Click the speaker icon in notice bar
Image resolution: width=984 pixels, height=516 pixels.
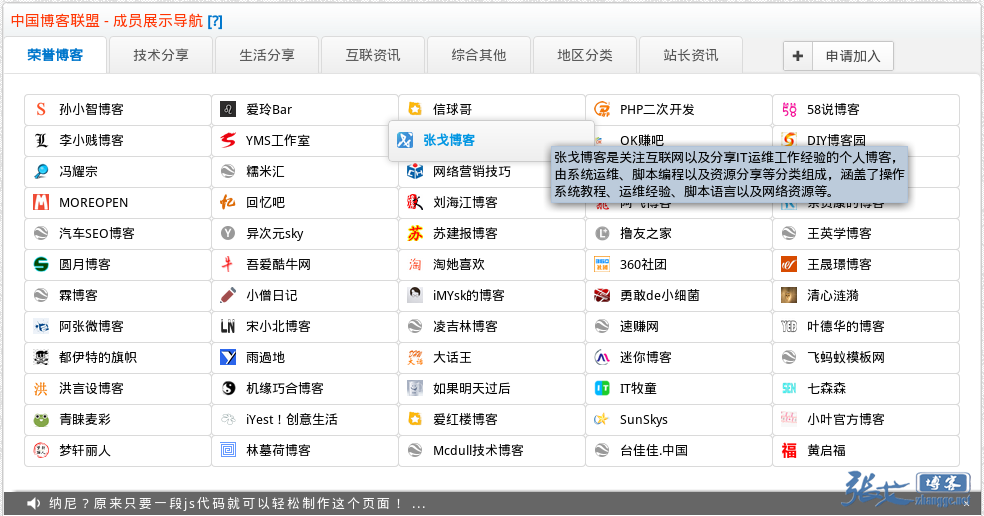pos(34,503)
